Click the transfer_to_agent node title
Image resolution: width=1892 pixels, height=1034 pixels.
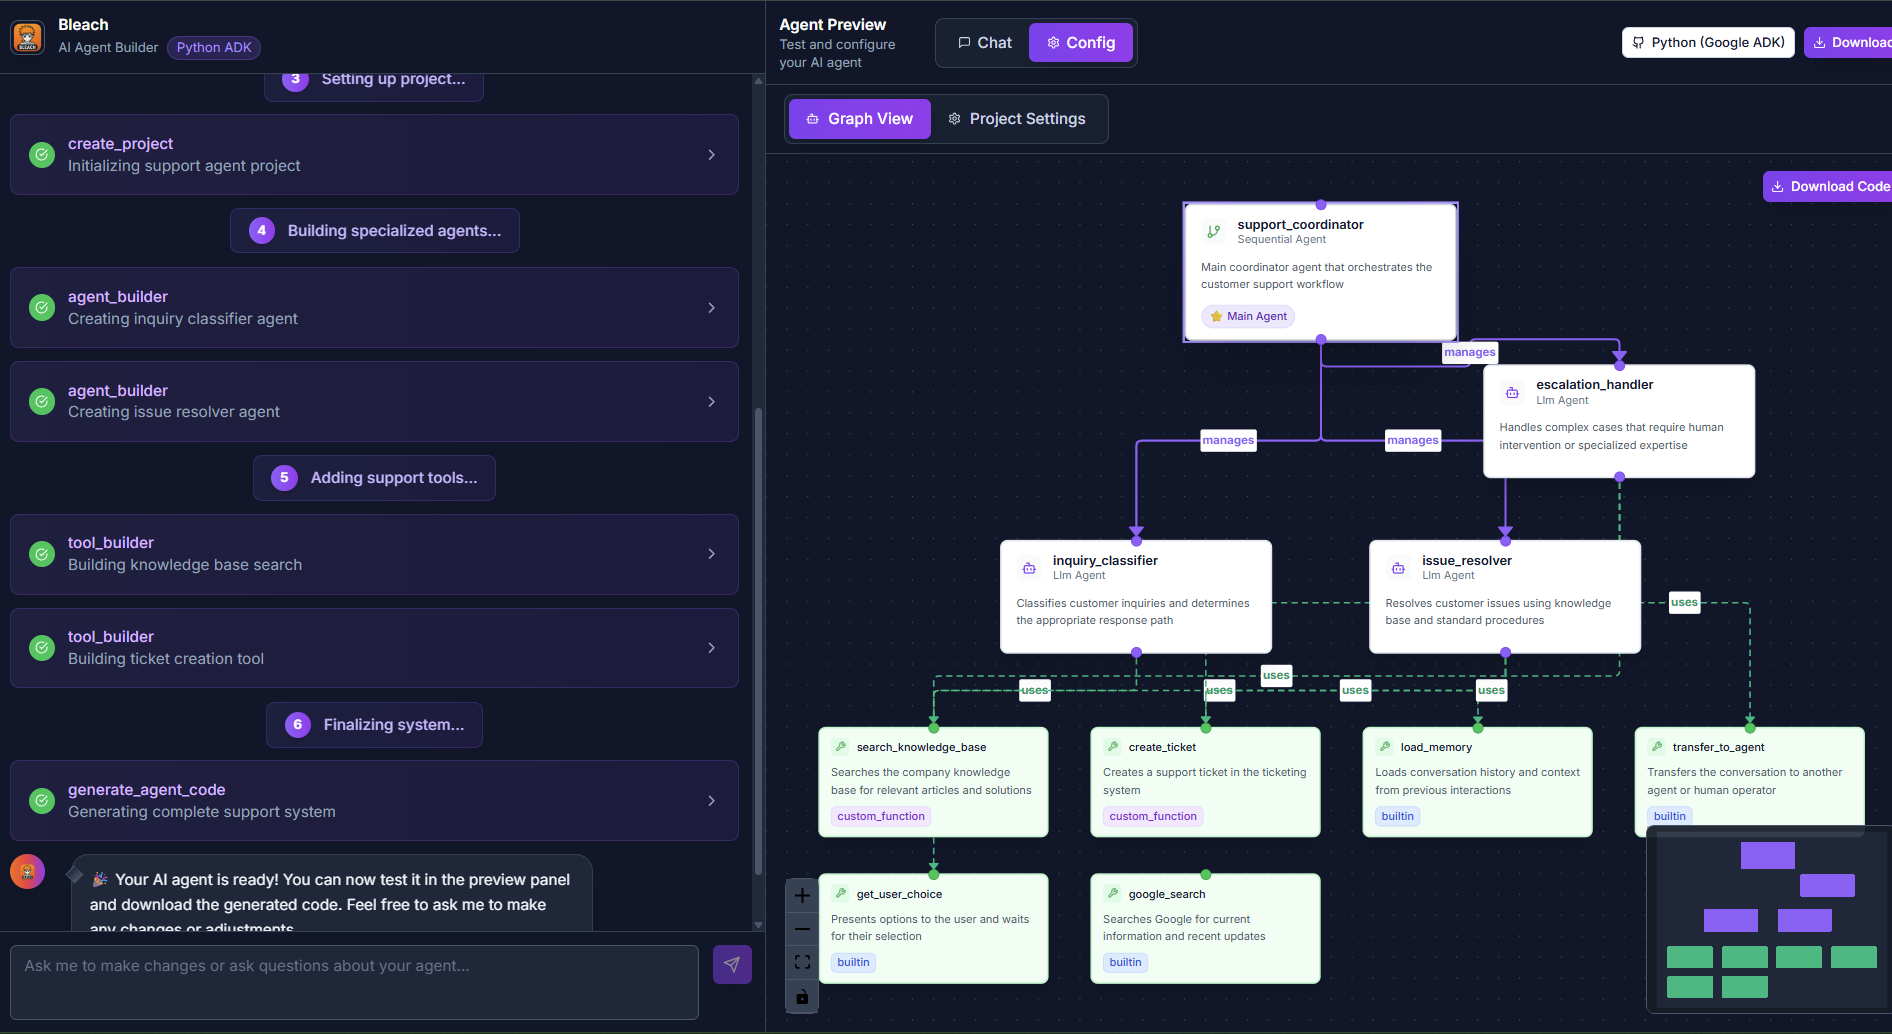1718,747
